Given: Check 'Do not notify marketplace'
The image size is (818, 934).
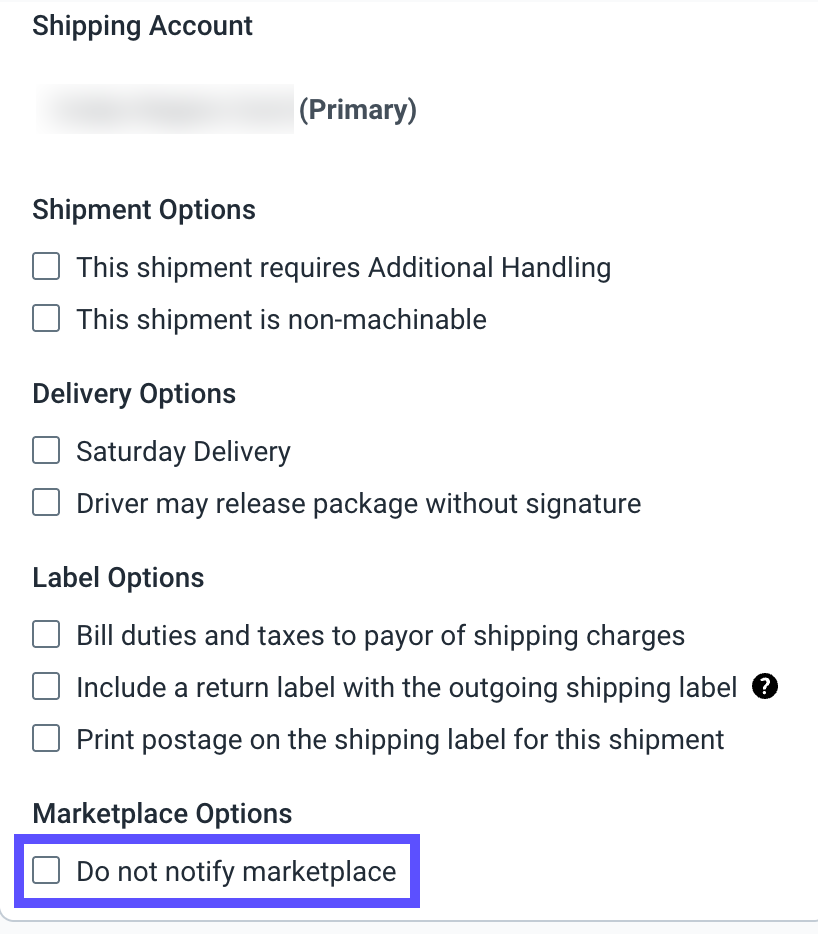Looking at the screenshot, I should (x=46, y=871).
